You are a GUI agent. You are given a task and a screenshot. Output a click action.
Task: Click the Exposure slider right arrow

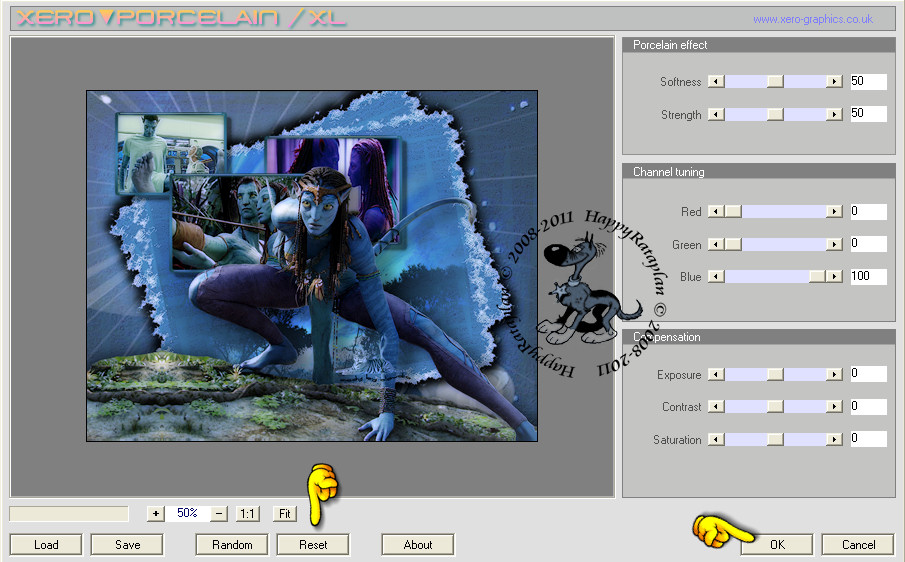[x=834, y=374]
